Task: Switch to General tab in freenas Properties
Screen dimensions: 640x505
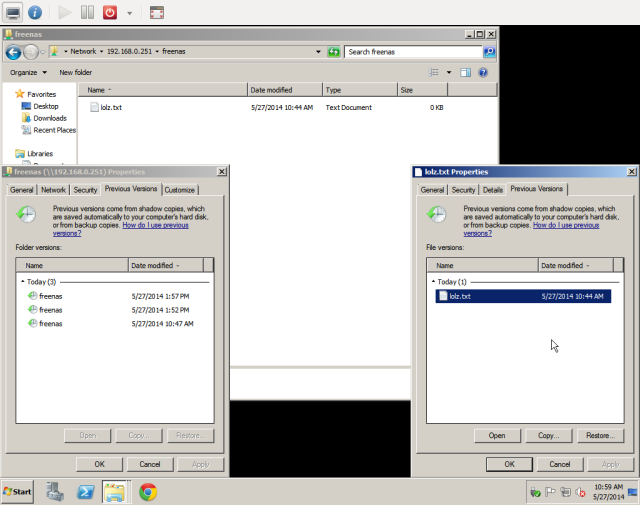Action: point(22,190)
